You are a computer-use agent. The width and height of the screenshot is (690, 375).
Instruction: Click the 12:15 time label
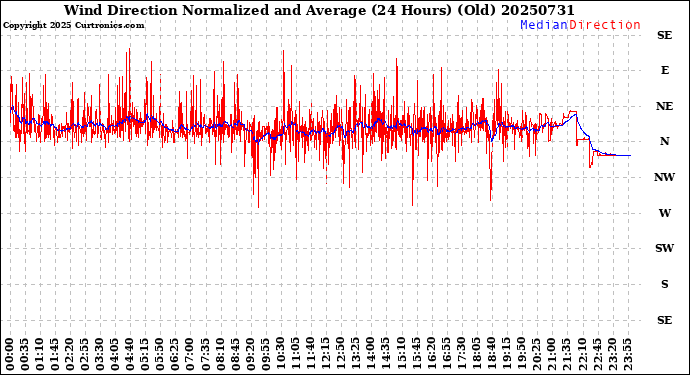(x=326, y=354)
